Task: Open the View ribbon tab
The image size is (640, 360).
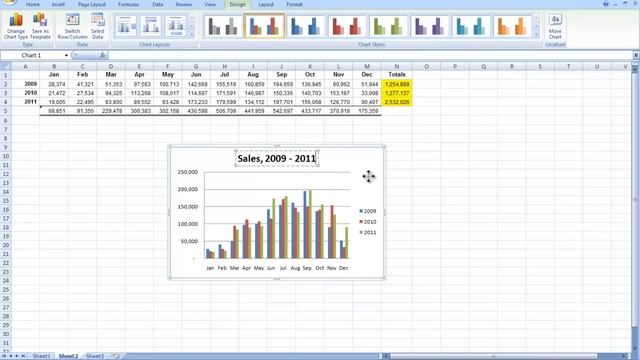Action: pyautogui.click(x=210, y=4)
